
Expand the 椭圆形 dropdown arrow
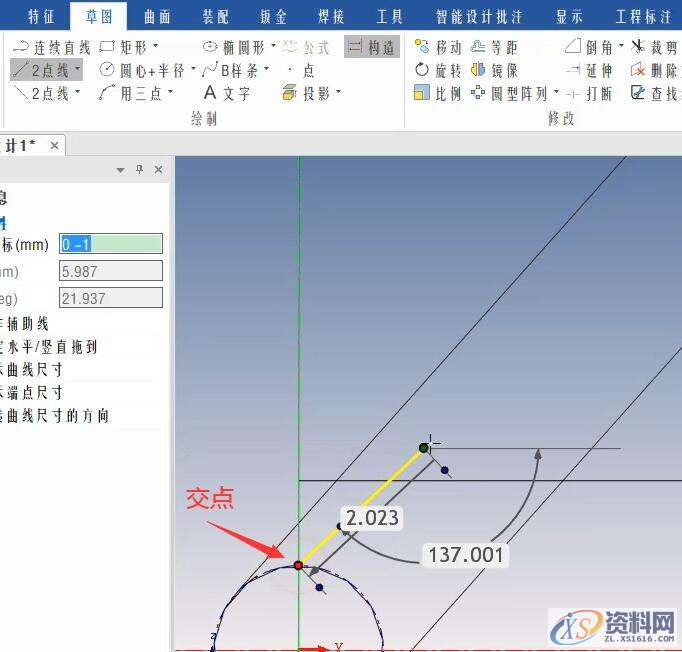273,45
